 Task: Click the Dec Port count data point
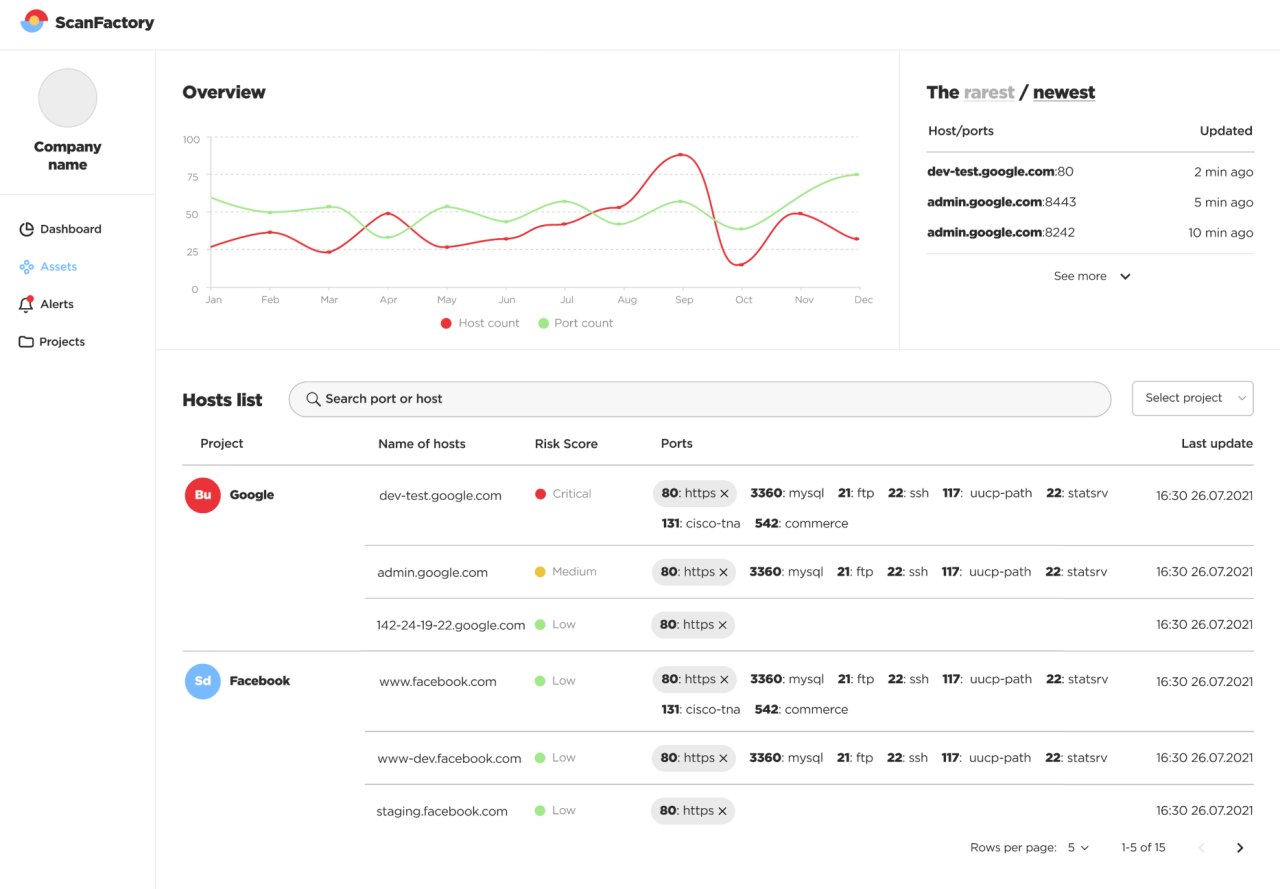(857, 174)
